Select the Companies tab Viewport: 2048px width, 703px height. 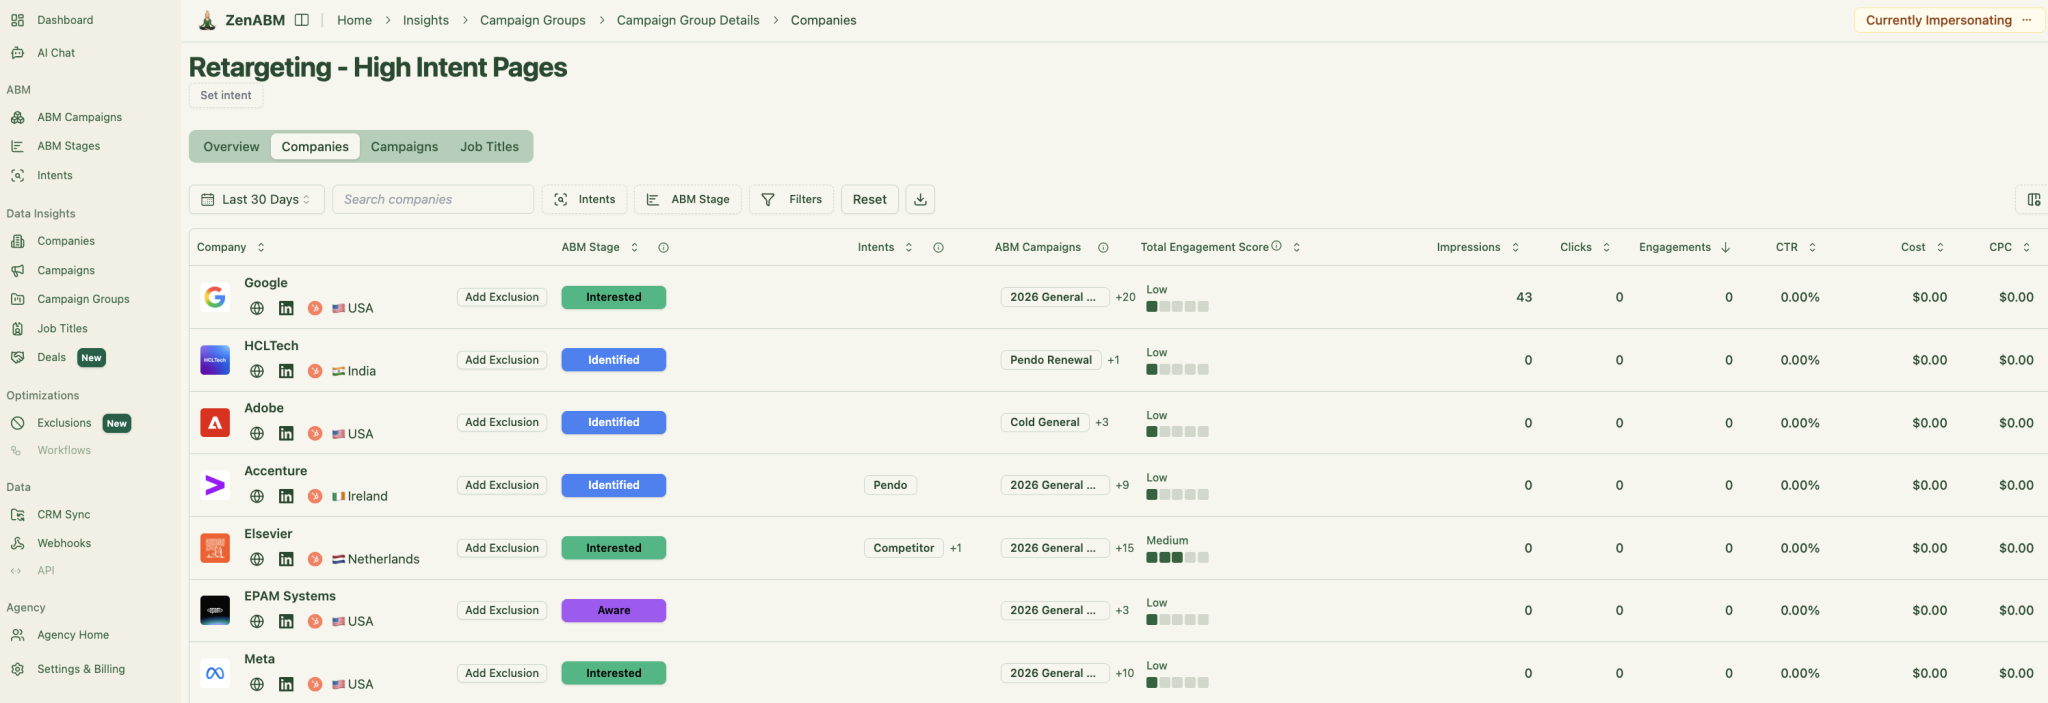point(315,146)
